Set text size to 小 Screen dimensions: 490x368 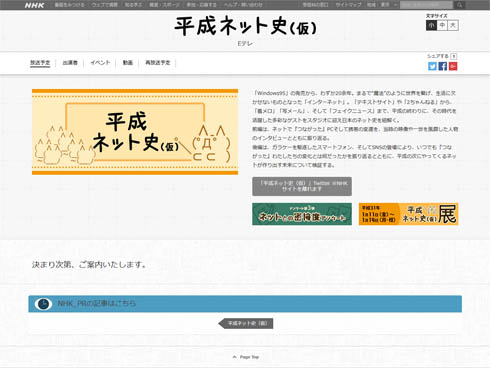[431, 25]
